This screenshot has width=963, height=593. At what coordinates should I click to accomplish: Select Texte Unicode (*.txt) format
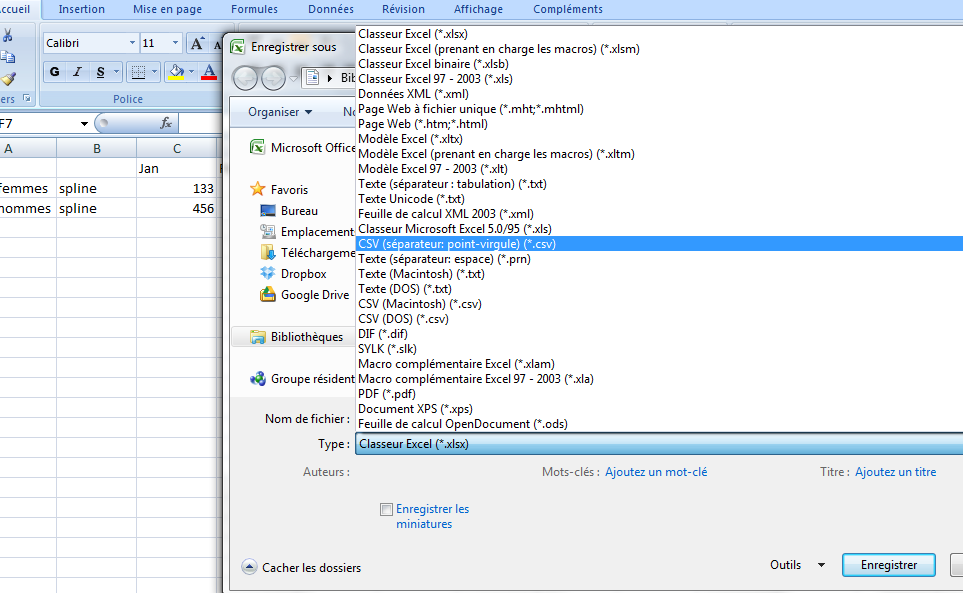coord(659,199)
